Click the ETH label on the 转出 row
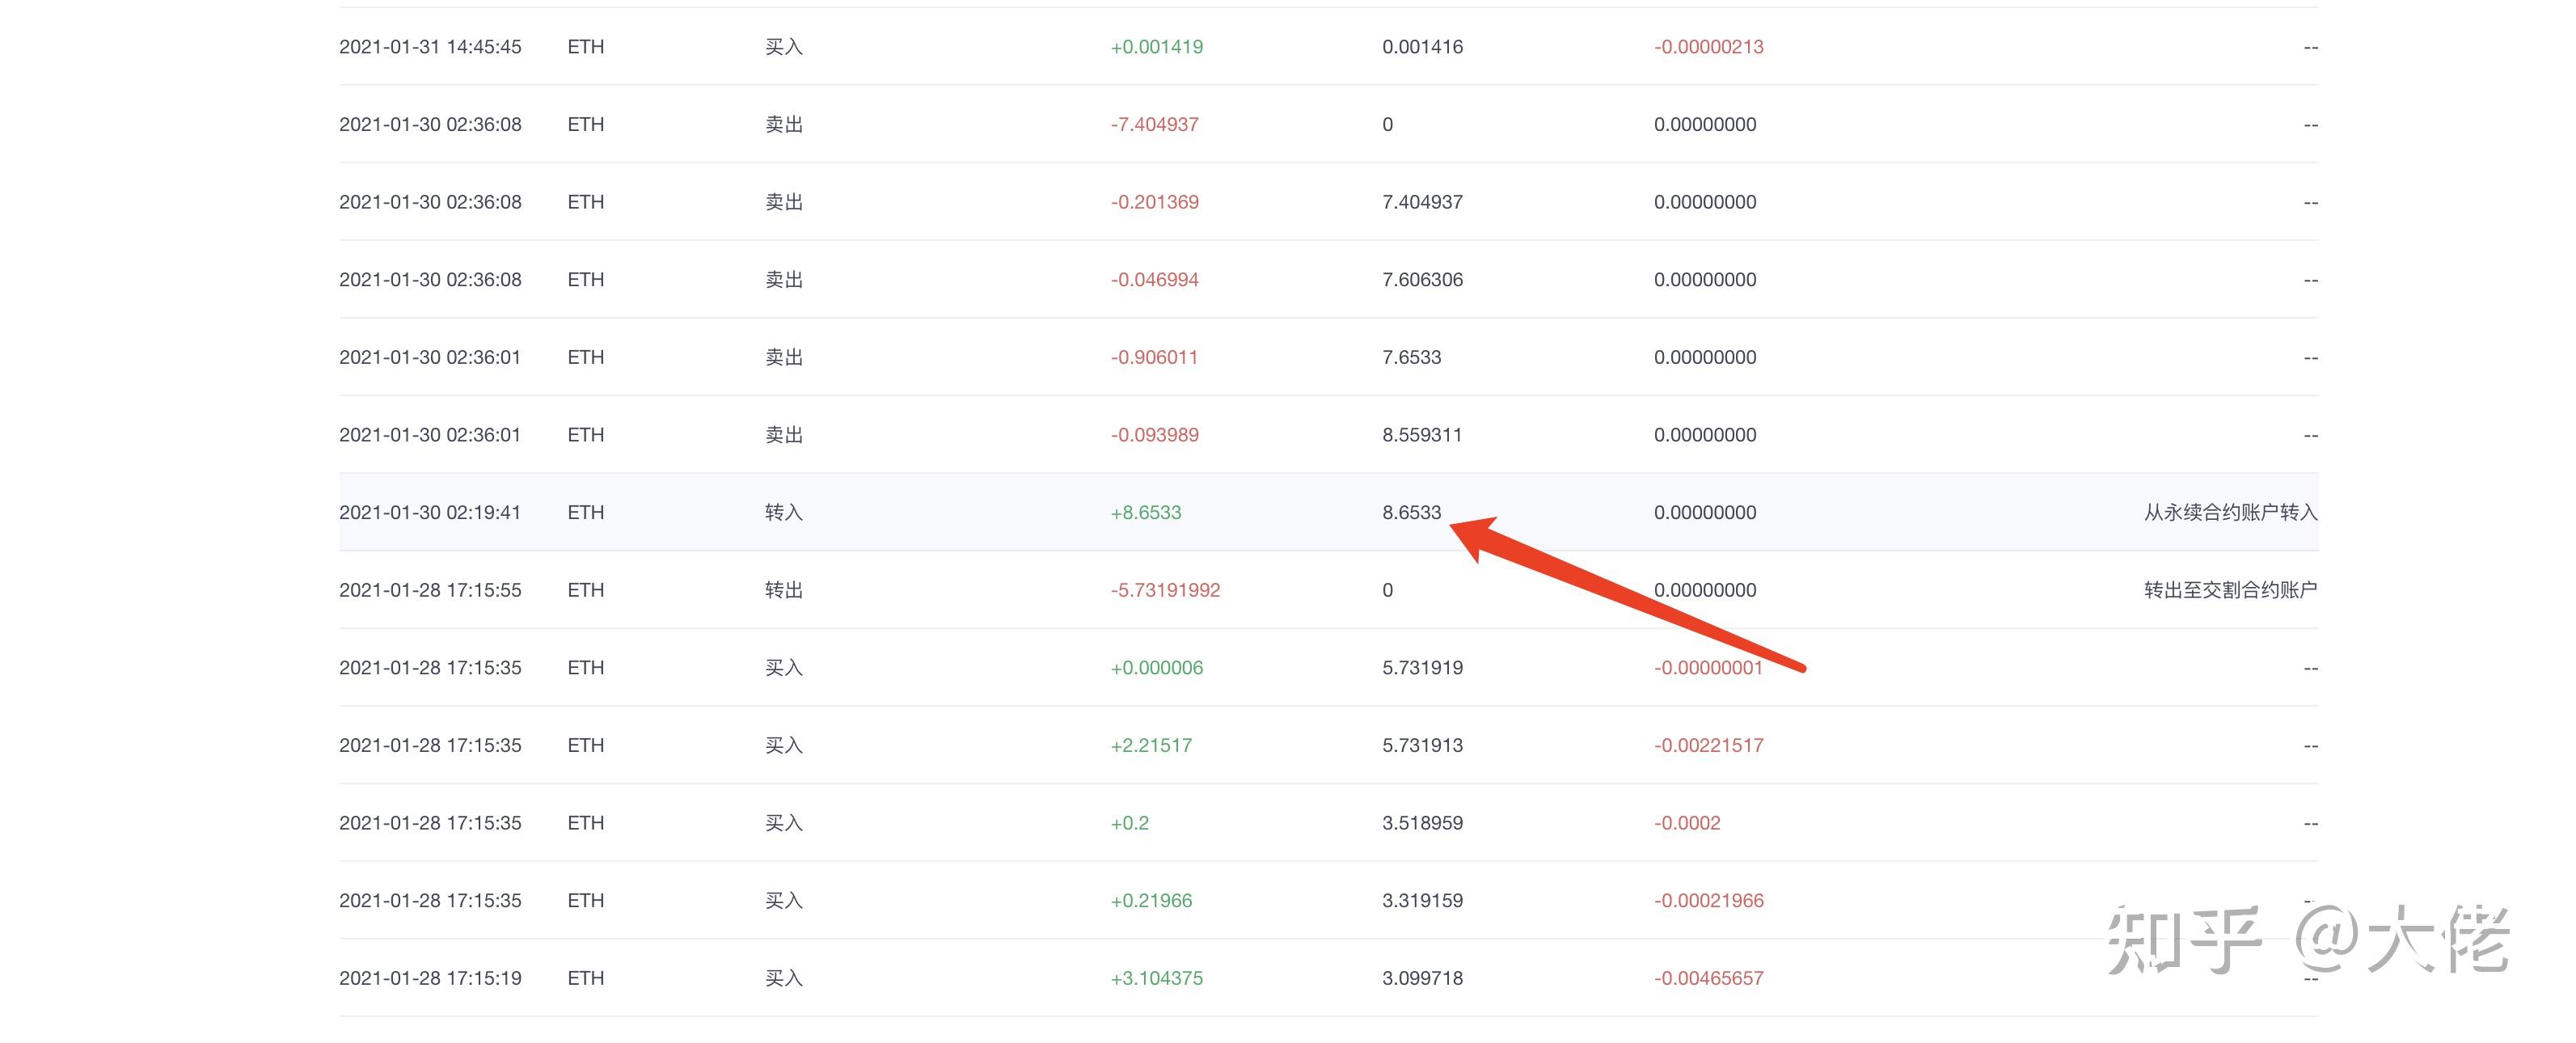This screenshot has width=2576, height=1043. click(x=585, y=589)
